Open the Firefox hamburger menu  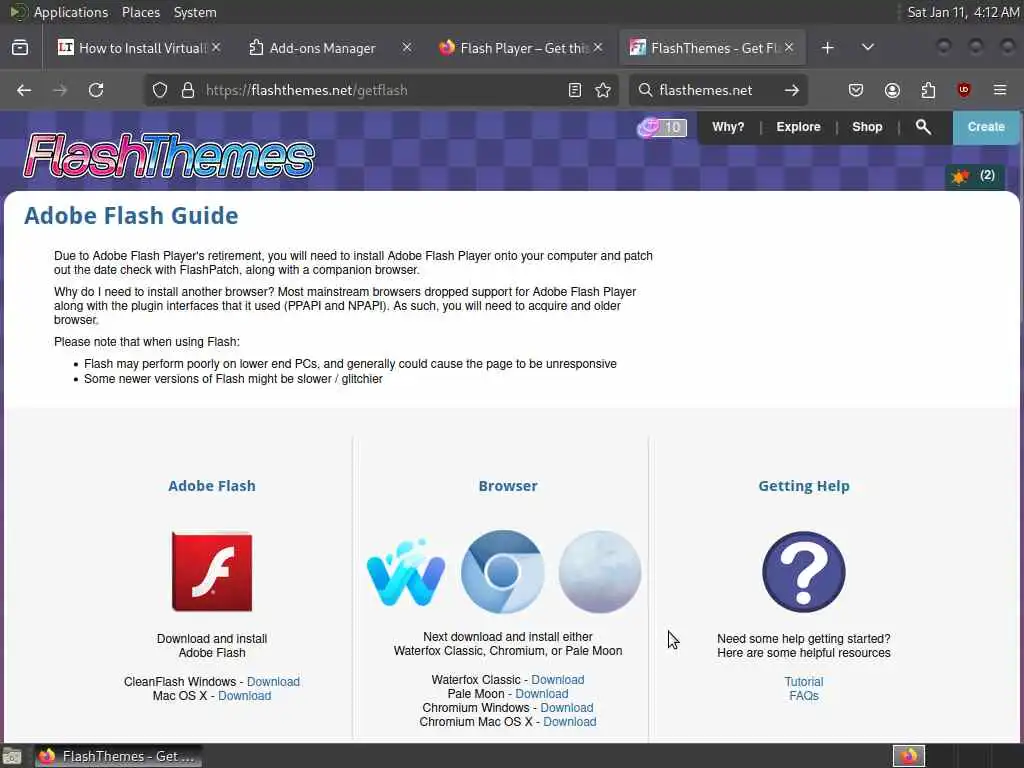point(1000,90)
